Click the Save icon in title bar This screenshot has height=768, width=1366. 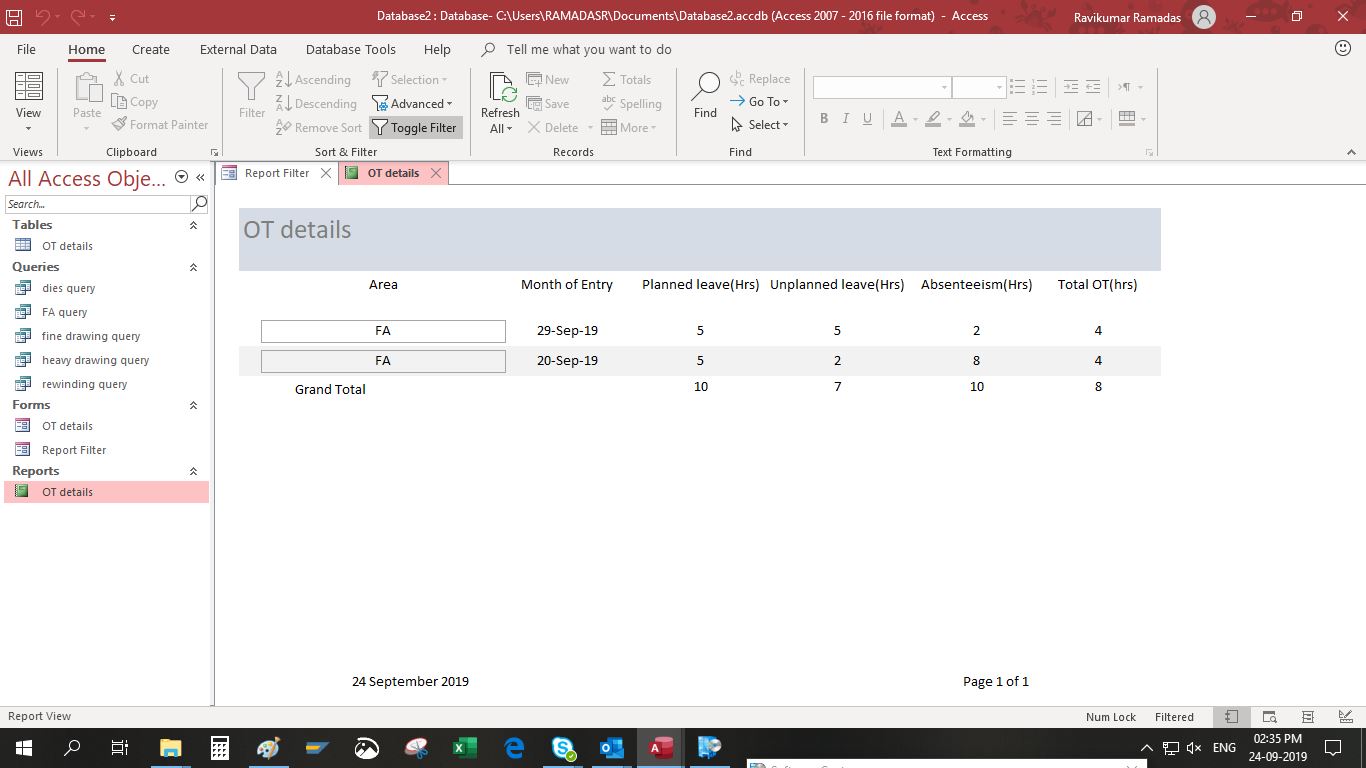(14, 17)
